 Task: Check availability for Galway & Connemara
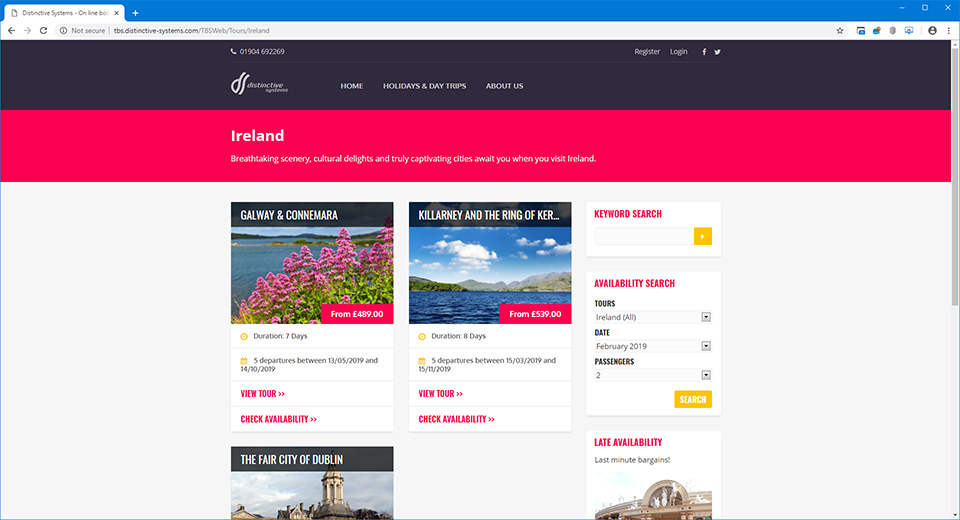[x=279, y=420]
